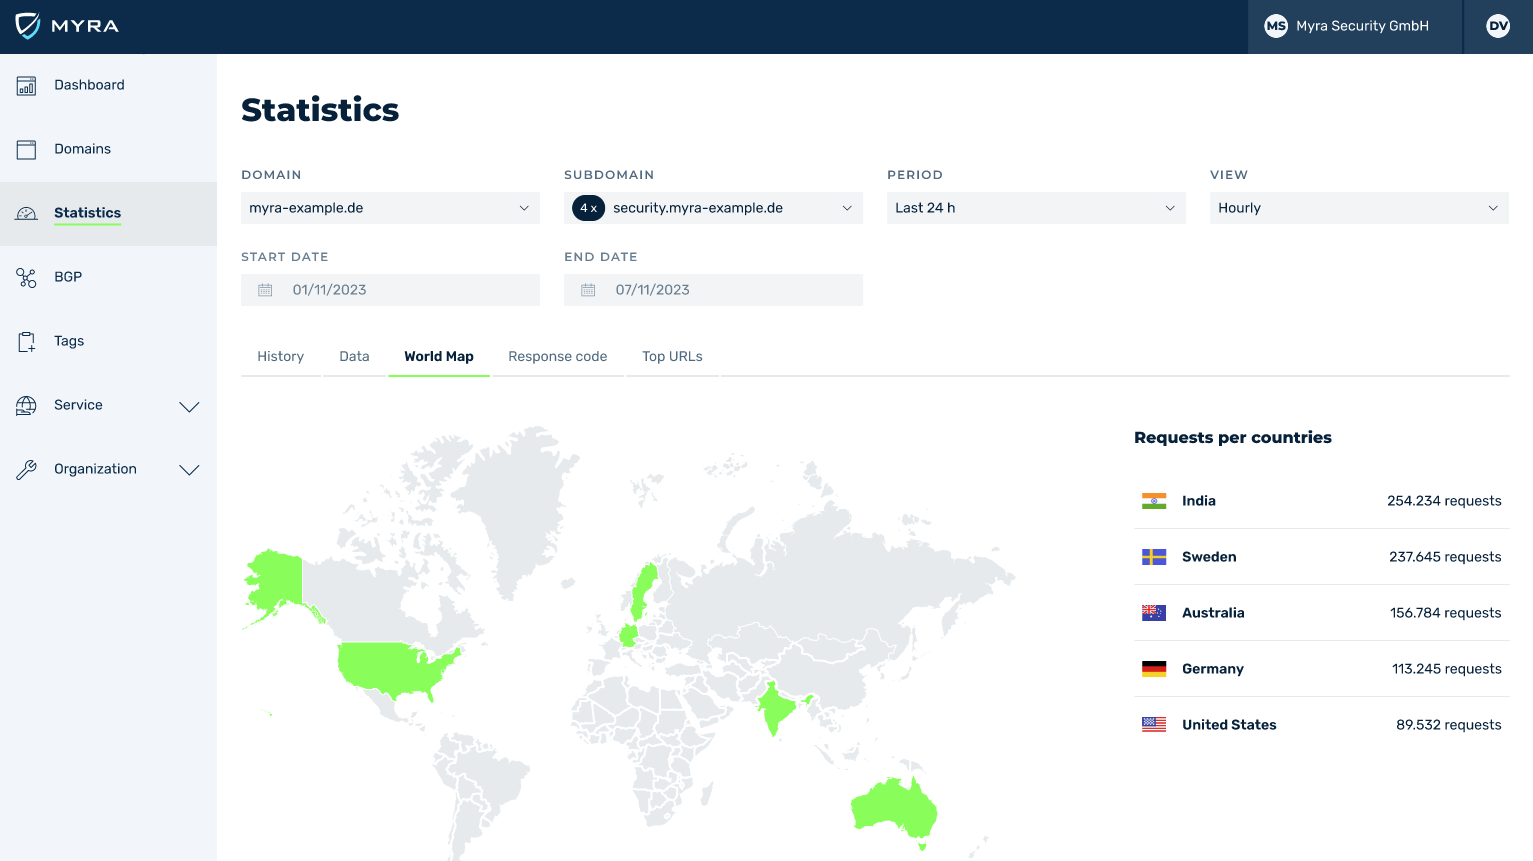Click the Organization wrench icon

coord(27,470)
